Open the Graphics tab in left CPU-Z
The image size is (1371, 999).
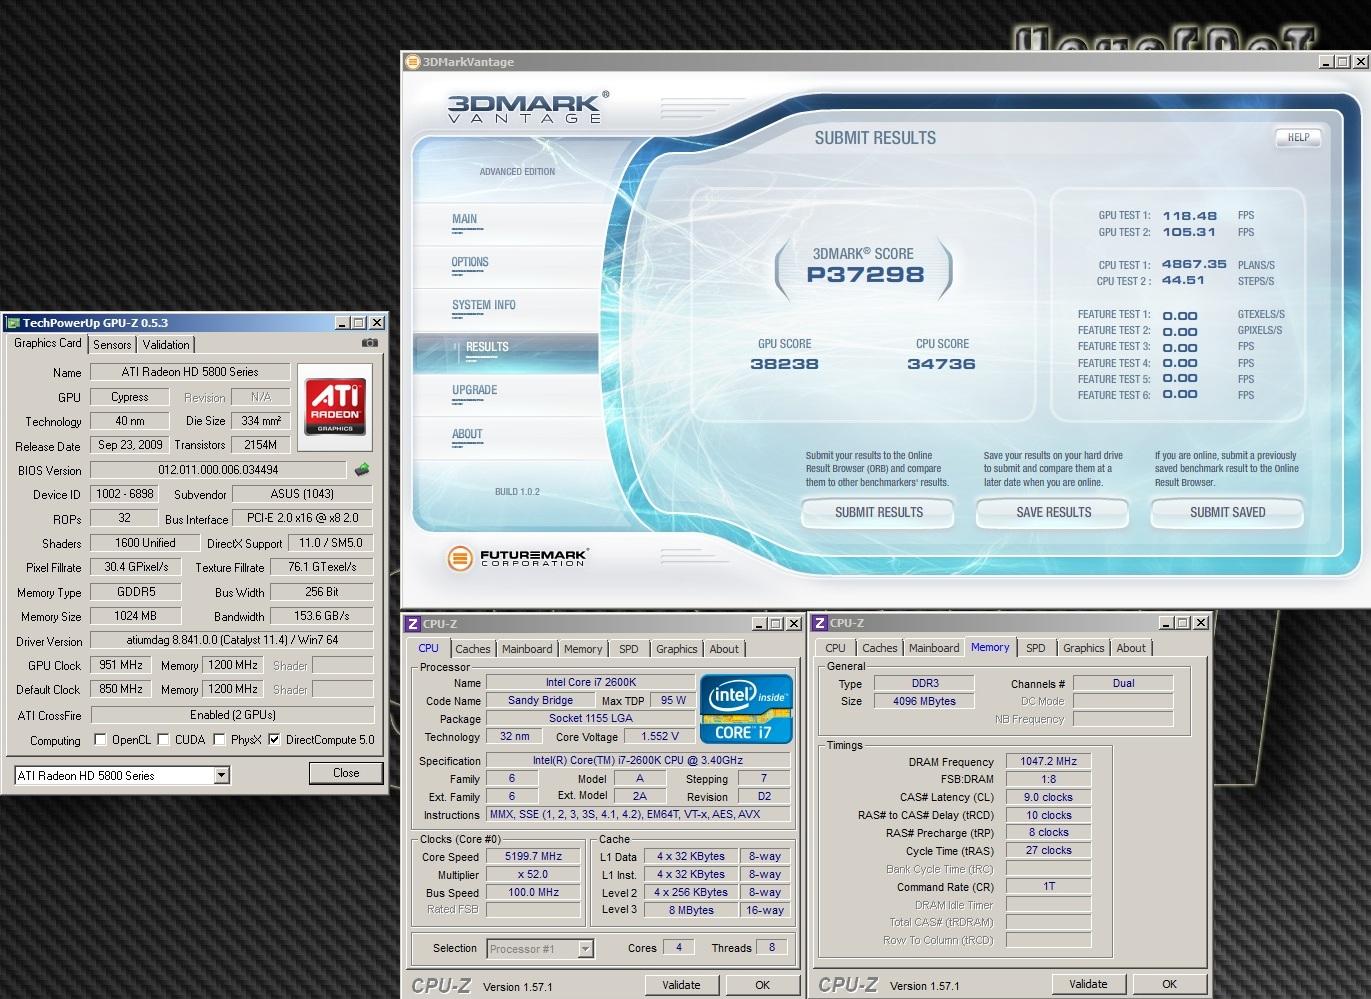pyautogui.click(x=677, y=649)
